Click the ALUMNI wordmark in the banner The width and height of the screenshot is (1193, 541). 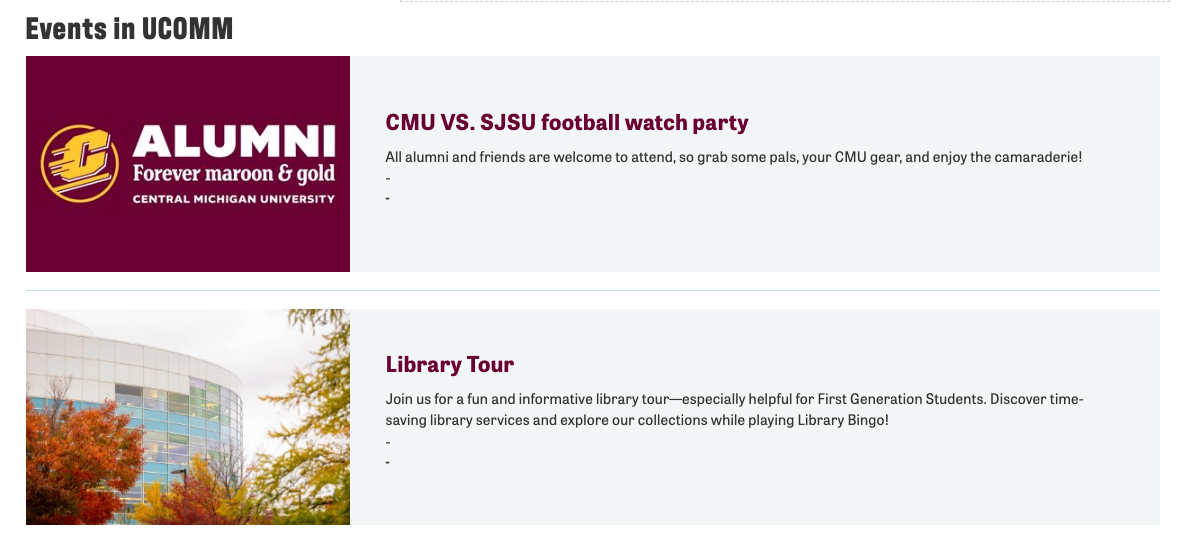coord(234,141)
